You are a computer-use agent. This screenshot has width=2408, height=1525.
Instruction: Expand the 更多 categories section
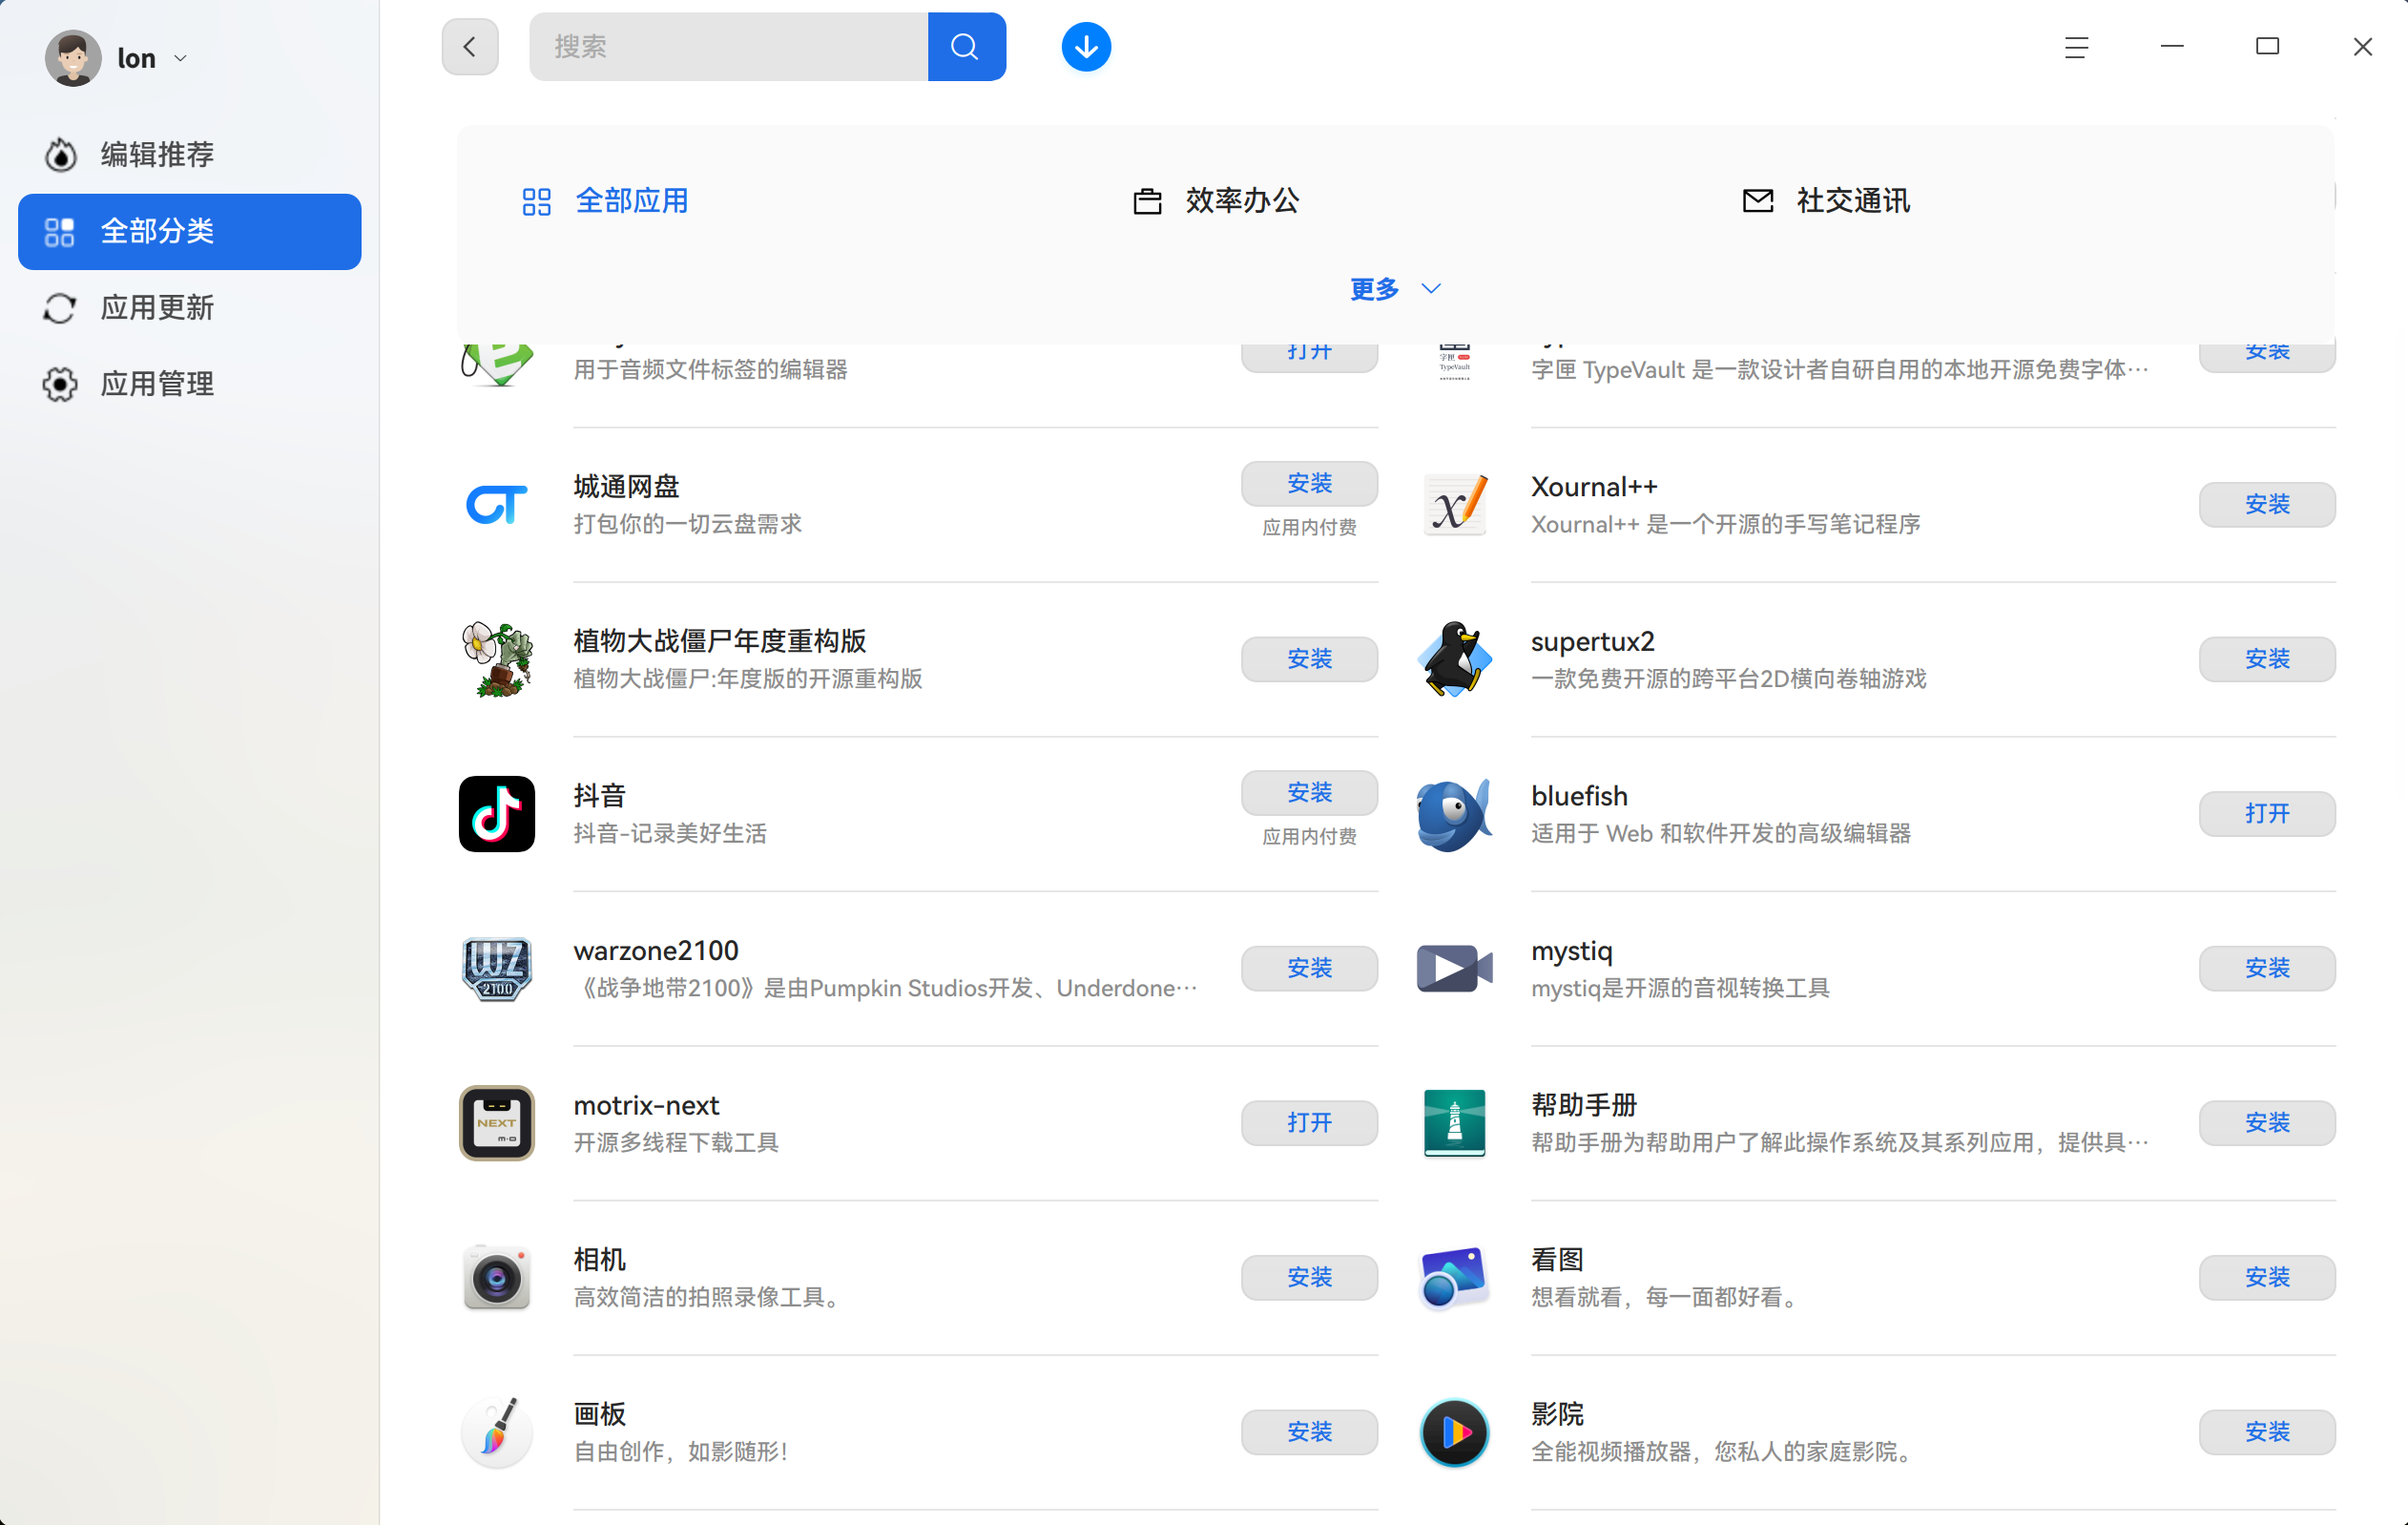(1394, 289)
